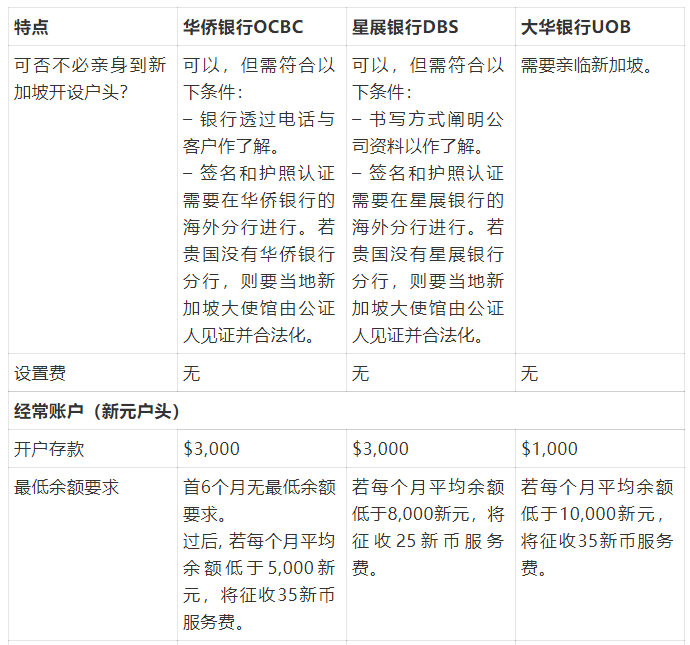Click '无' in the DBS 设置费 cell
Viewport: 690px width, 645px height.
(360, 374)
